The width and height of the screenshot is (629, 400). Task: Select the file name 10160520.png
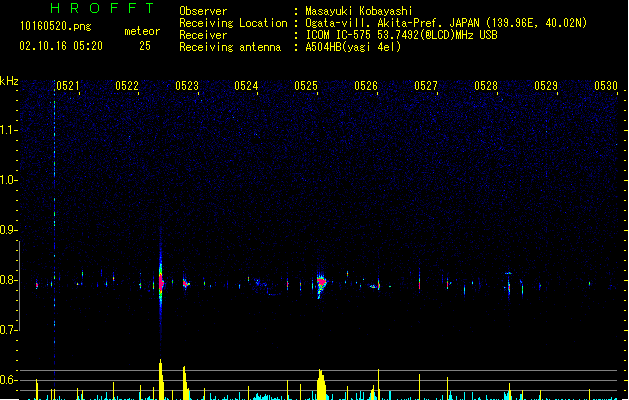[55, 26]
